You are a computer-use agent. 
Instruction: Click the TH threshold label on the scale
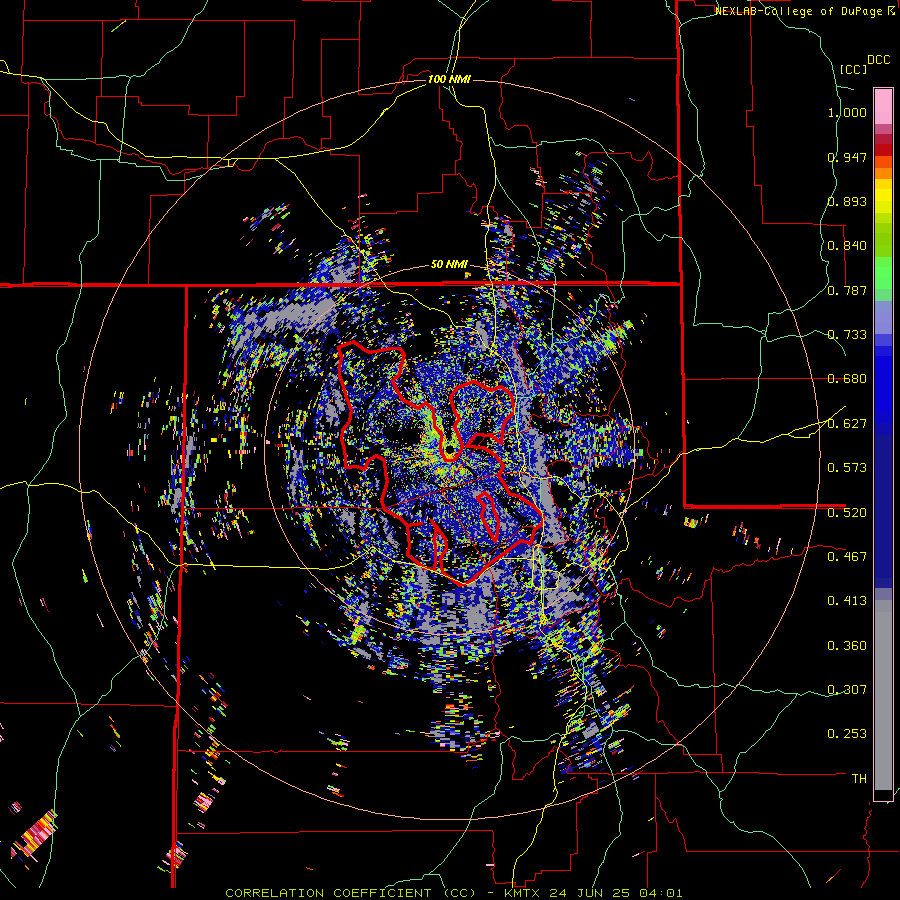[859, 779]
